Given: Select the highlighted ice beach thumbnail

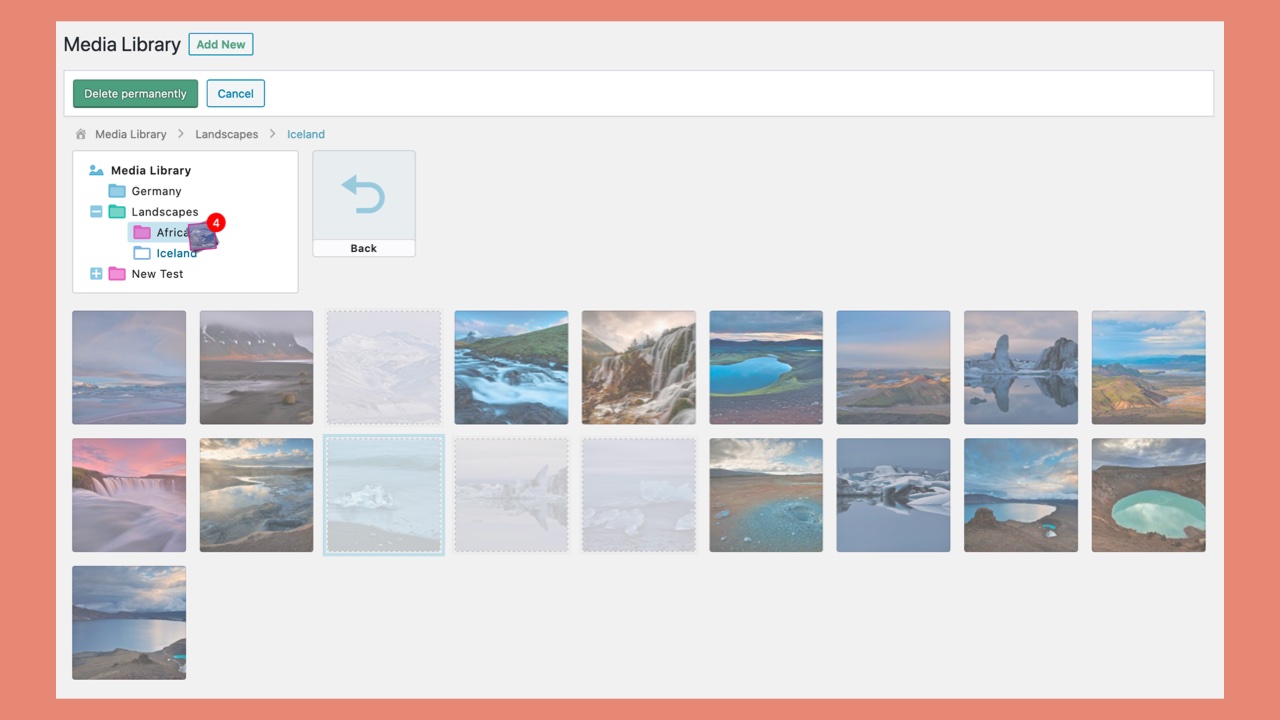Looking at the screenshot, I should pyautogui.click(x=384, y=495).
